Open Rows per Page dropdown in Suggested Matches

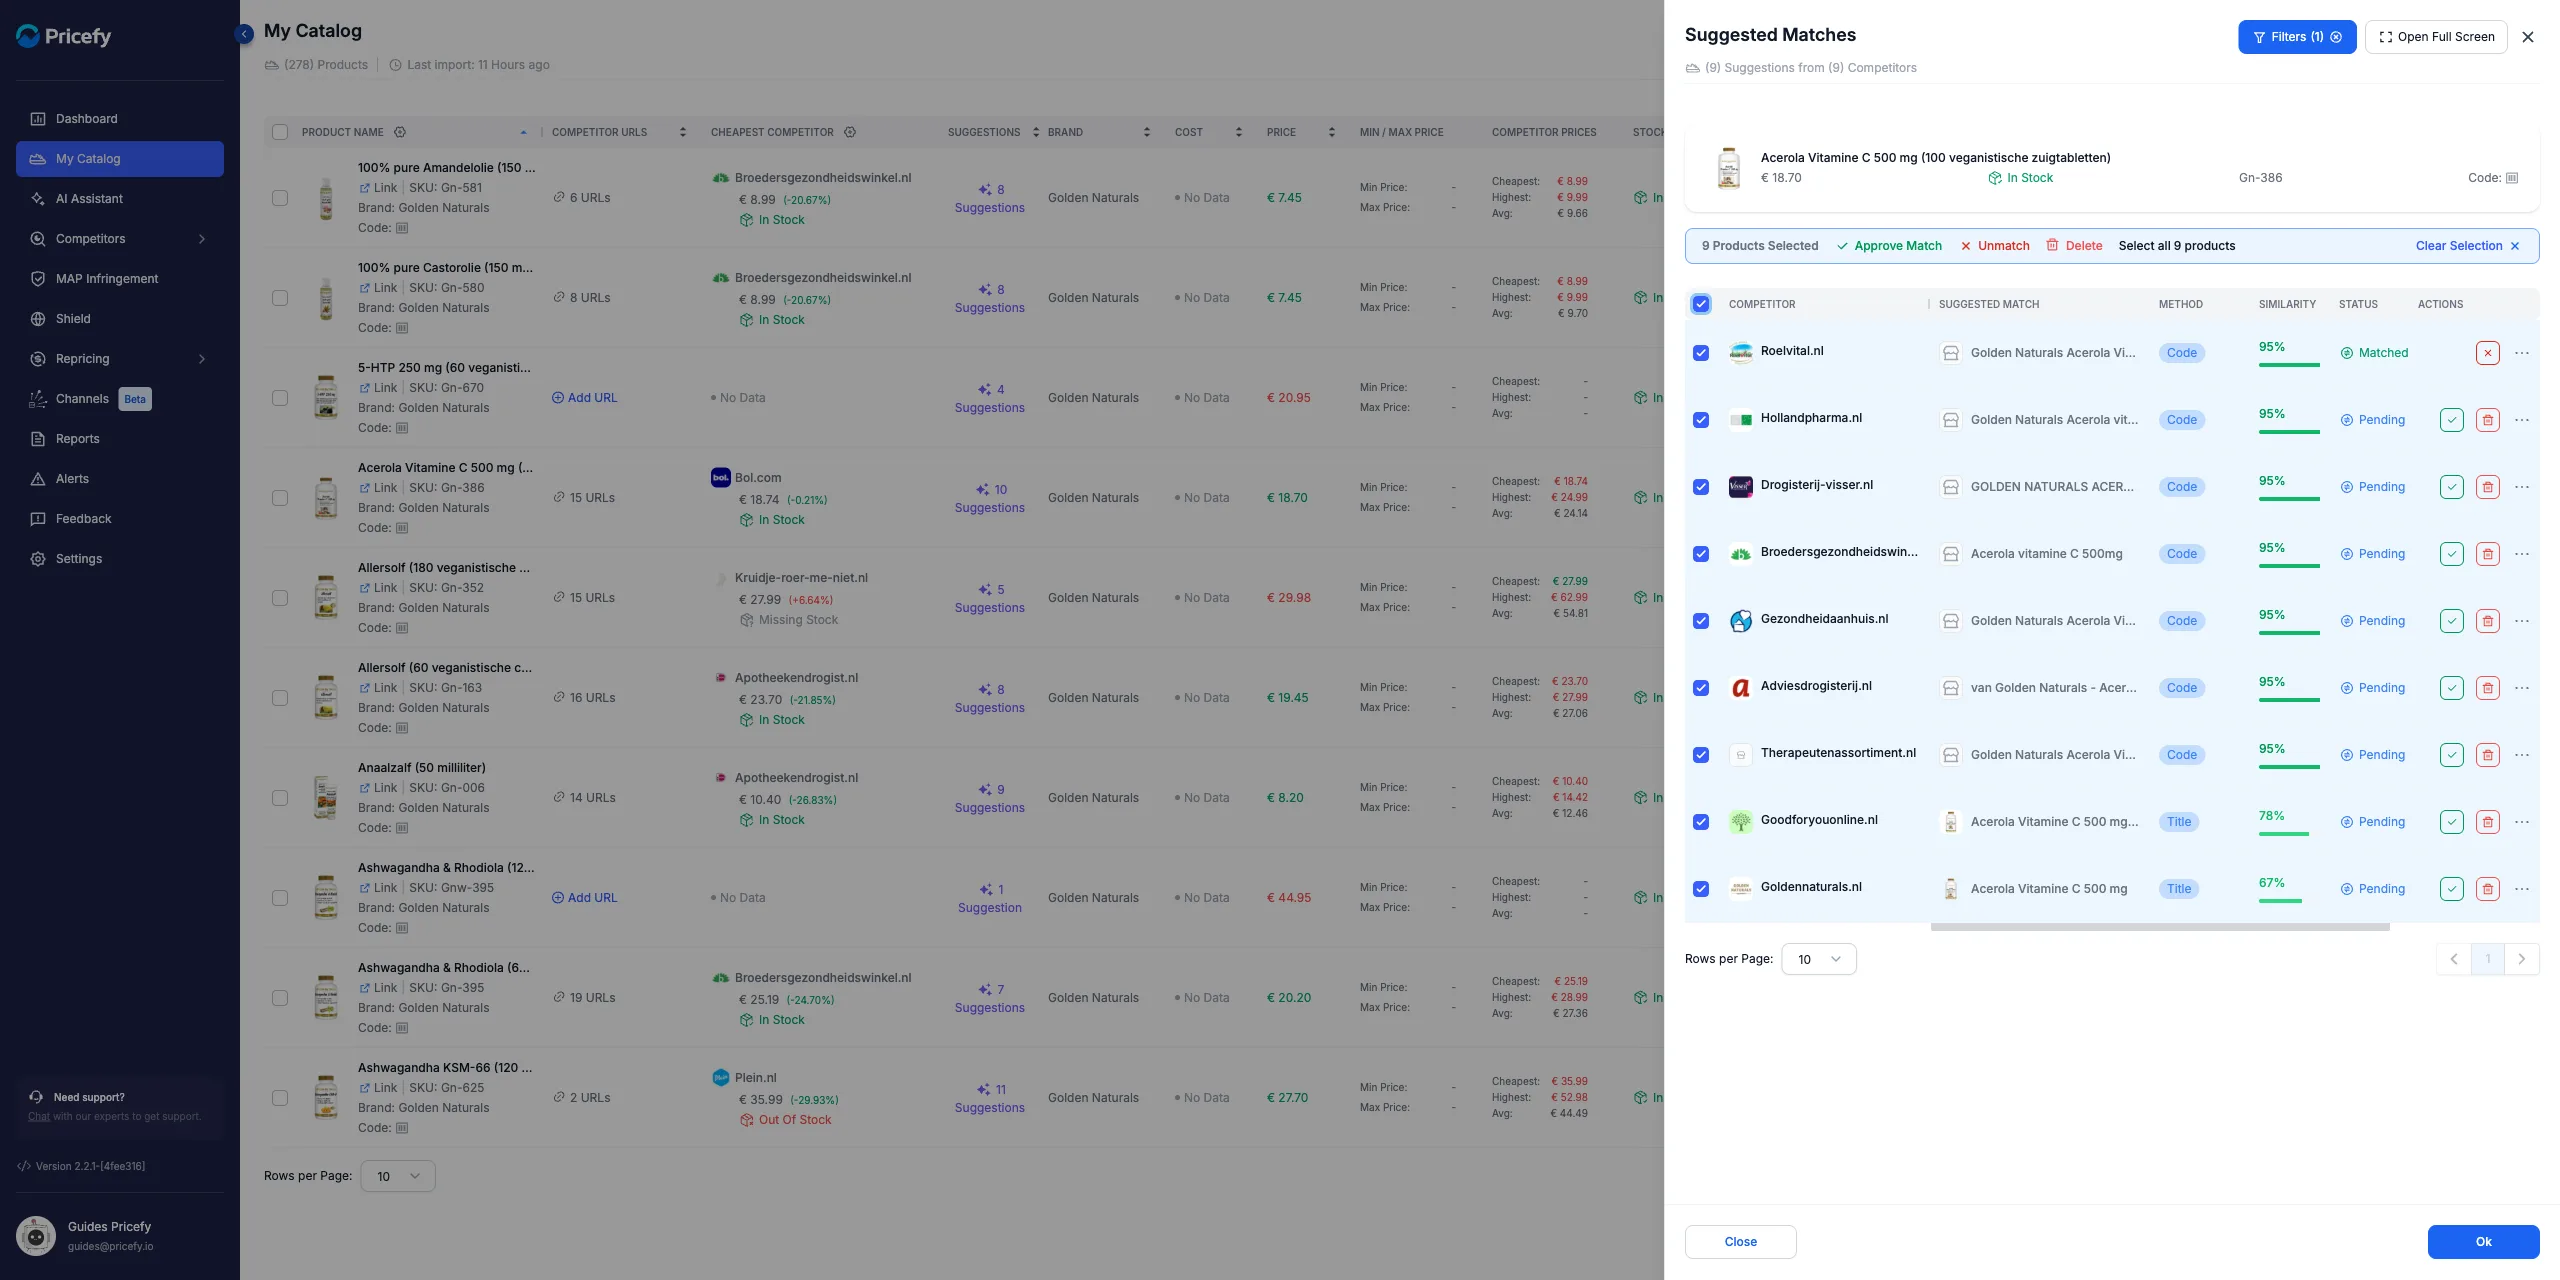click(1819, 959)
